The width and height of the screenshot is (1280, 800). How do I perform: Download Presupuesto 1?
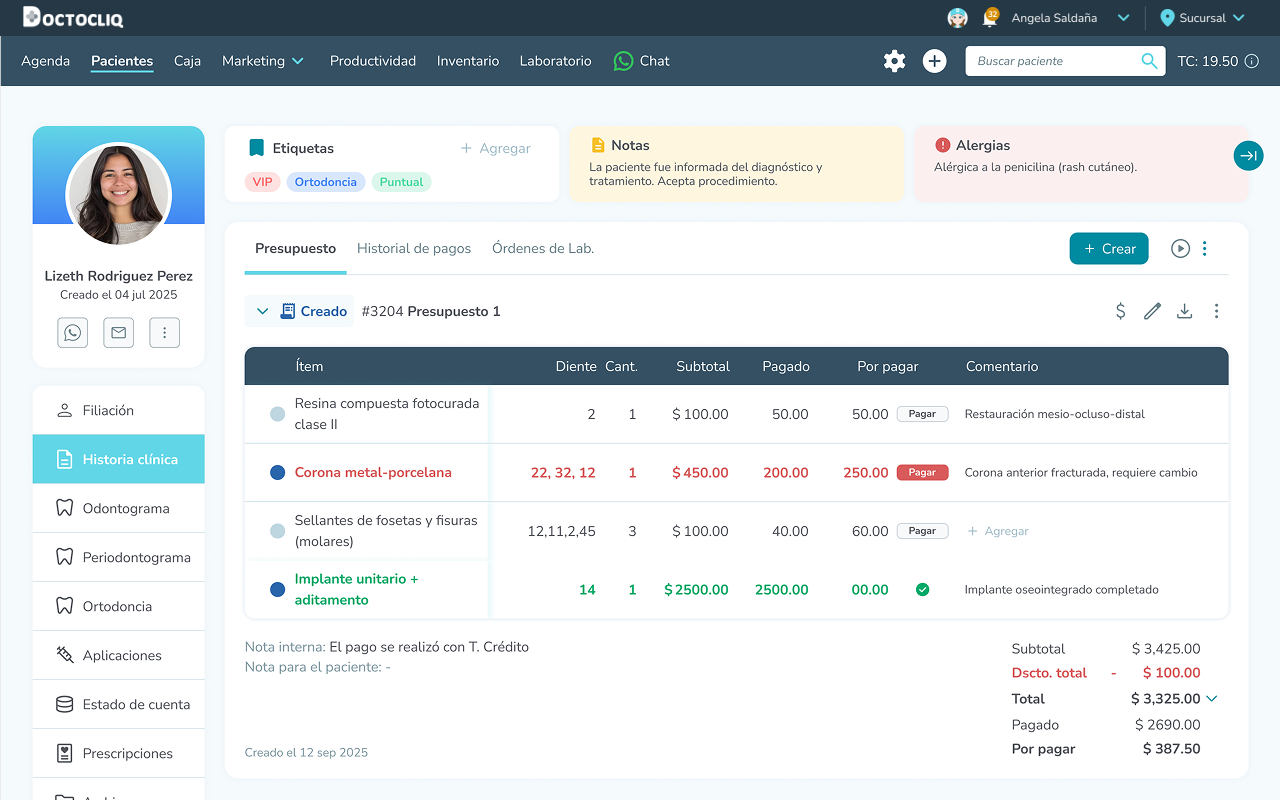pos(1185,311)
